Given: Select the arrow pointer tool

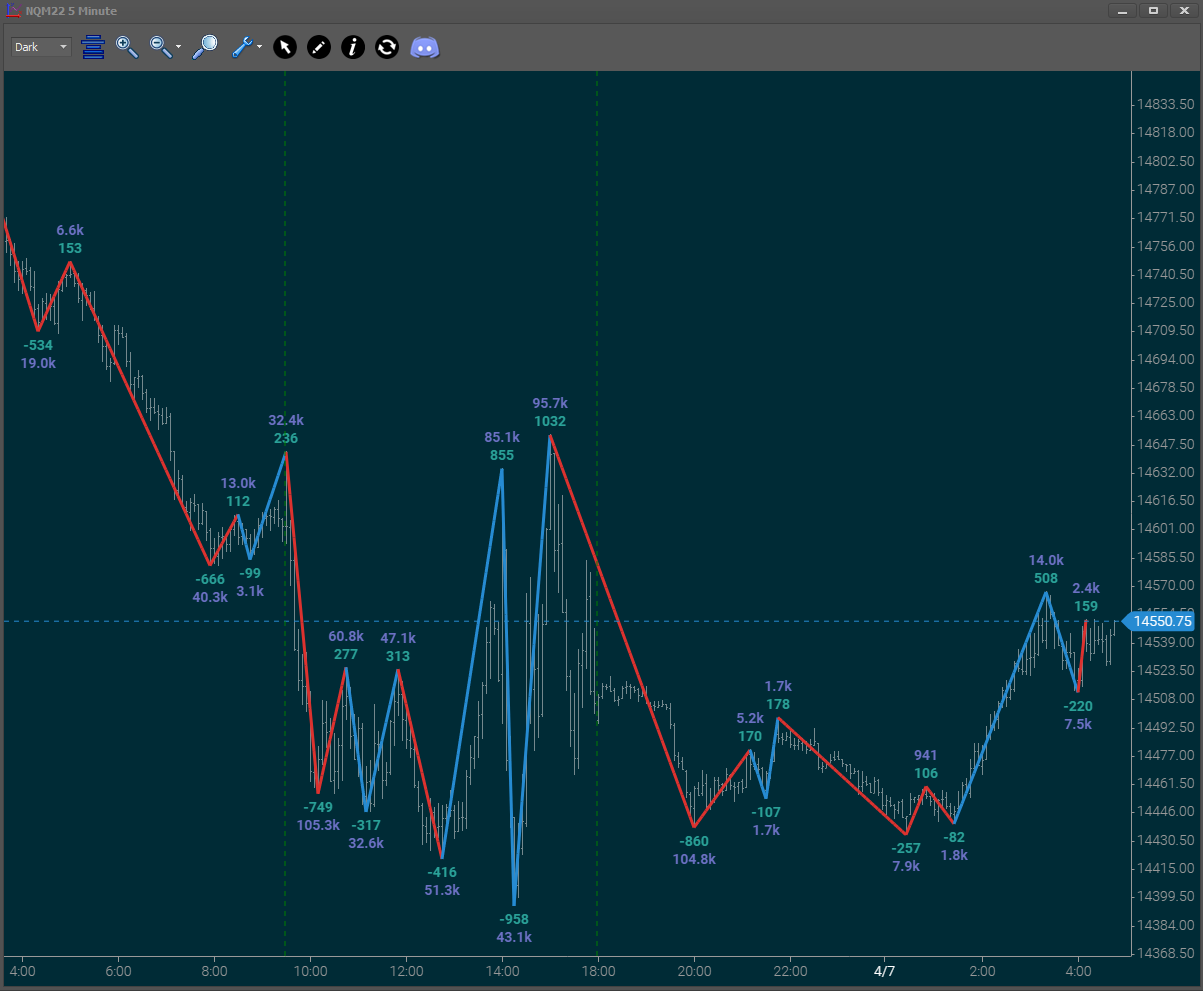Looking at the screenshot, I should pyautogui.click(x=285, y=47).
